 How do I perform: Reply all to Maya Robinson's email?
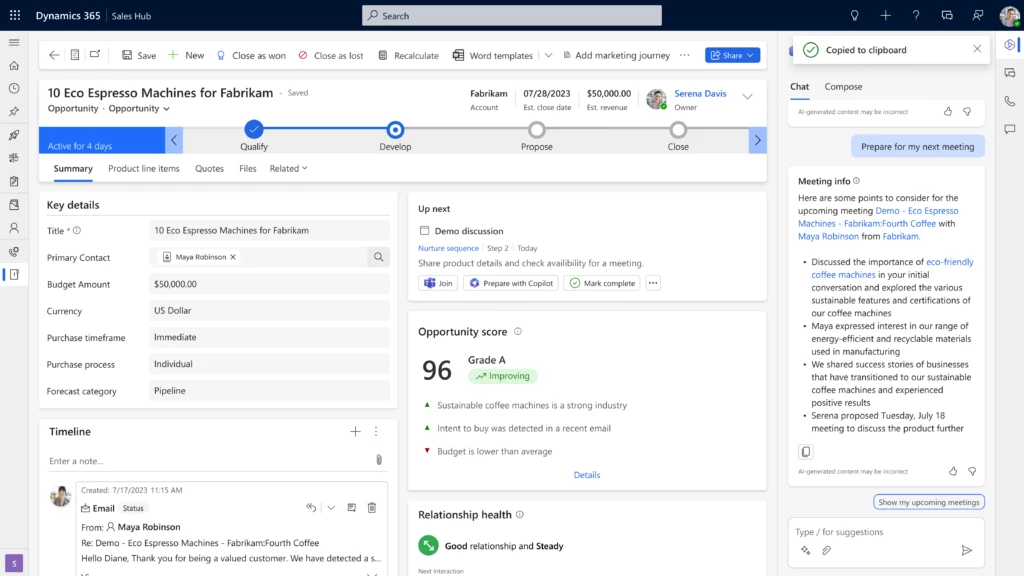[311, 507]
